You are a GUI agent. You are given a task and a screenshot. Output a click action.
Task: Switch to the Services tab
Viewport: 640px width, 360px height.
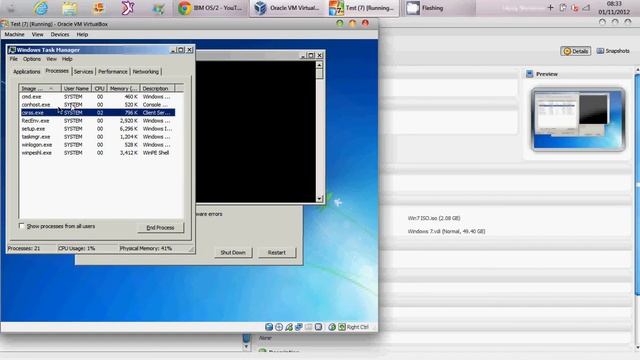(83, 72)
